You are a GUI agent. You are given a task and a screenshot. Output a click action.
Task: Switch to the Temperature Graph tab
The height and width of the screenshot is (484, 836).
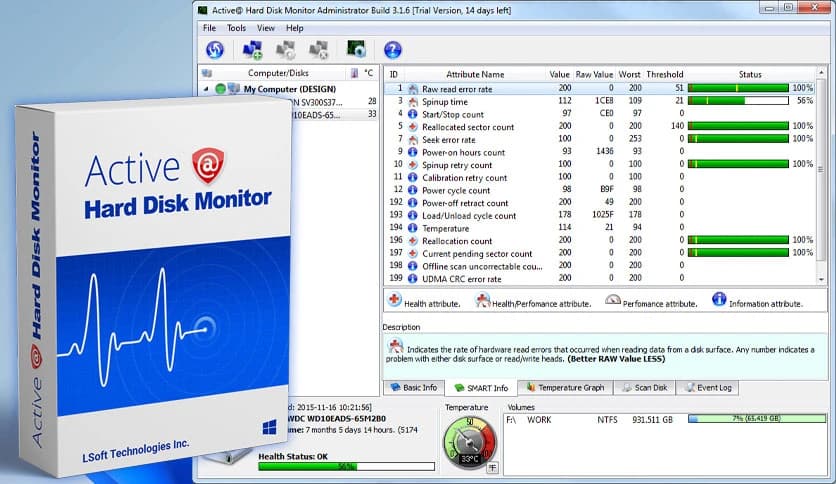click(565, 388)
